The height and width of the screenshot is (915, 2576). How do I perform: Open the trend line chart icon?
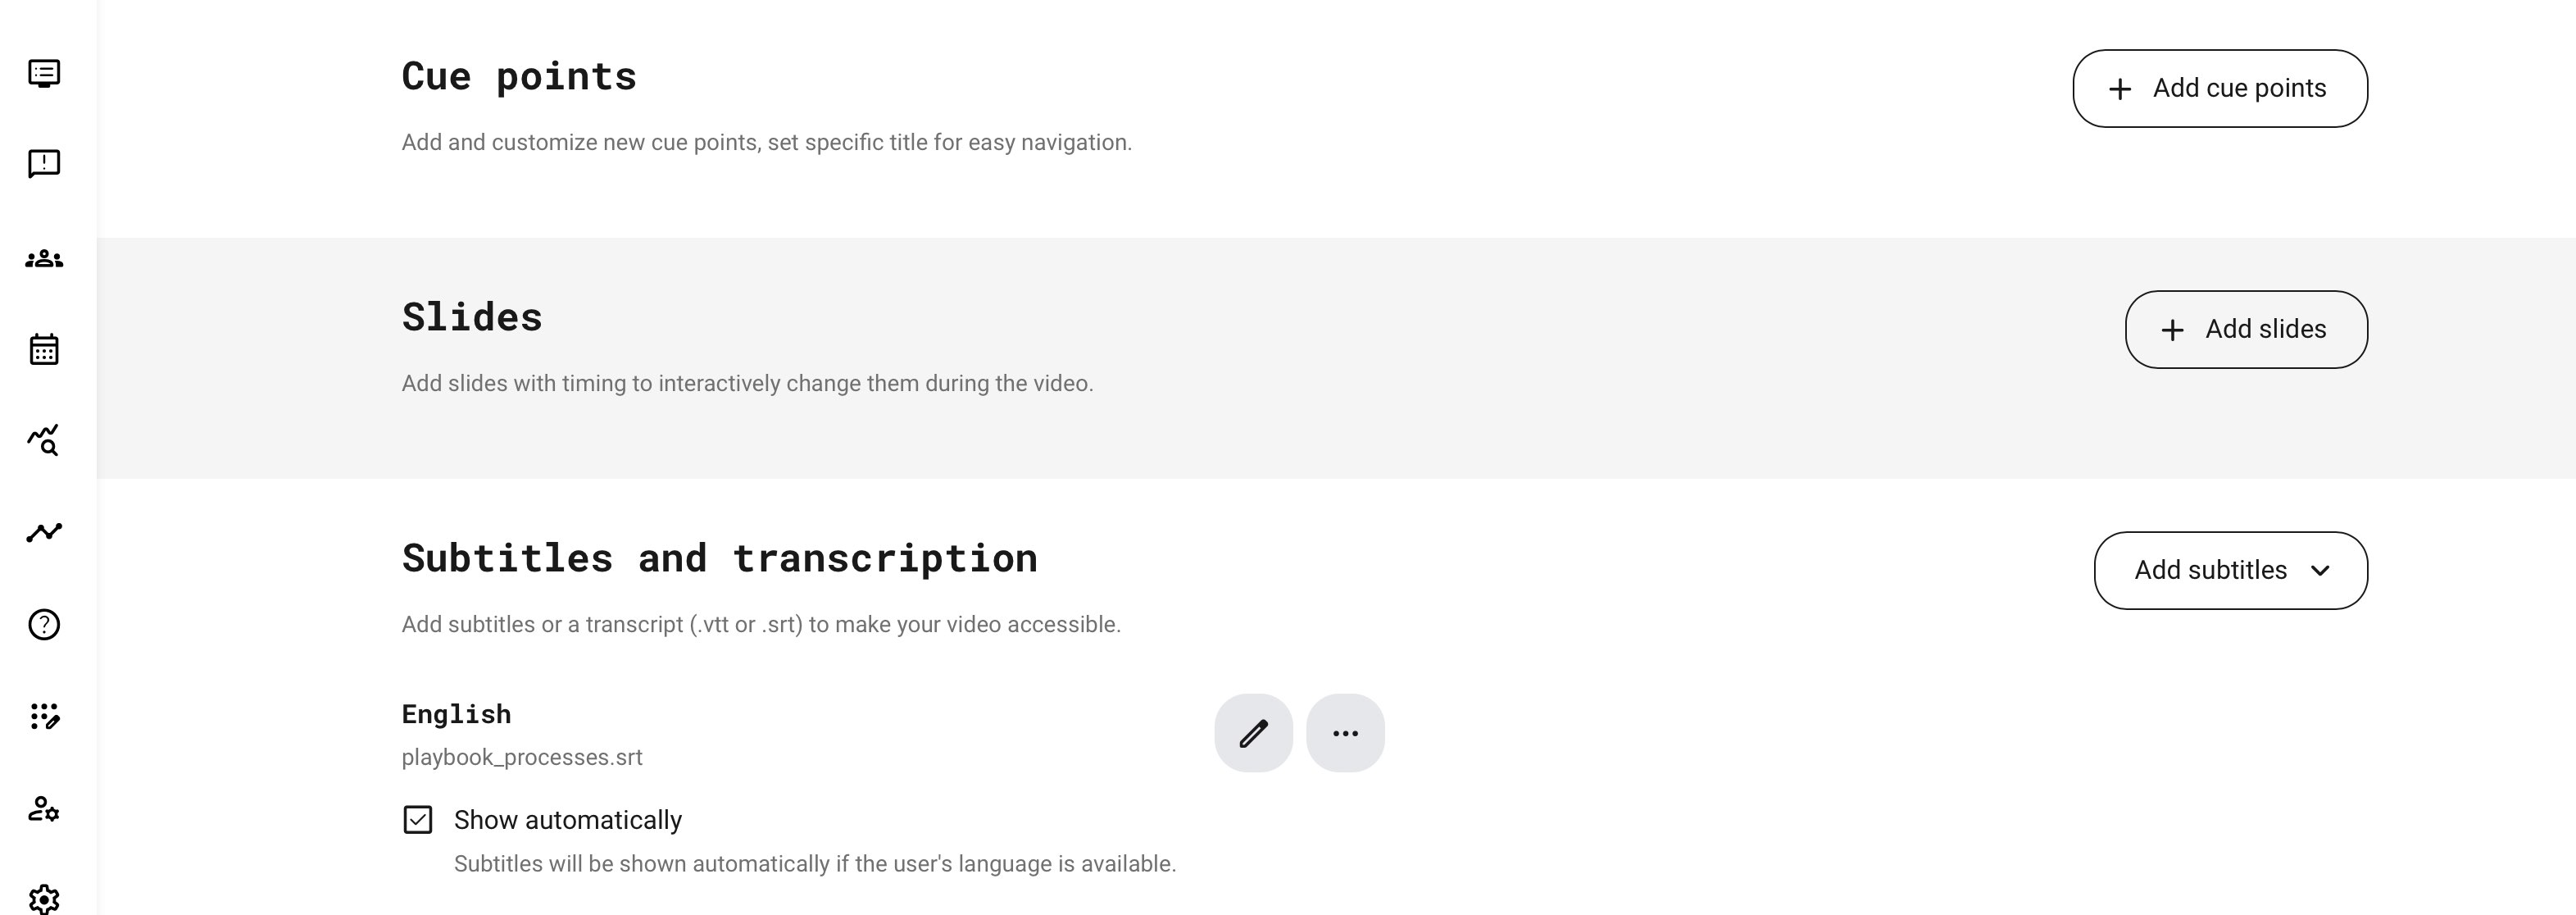[44, 532]
